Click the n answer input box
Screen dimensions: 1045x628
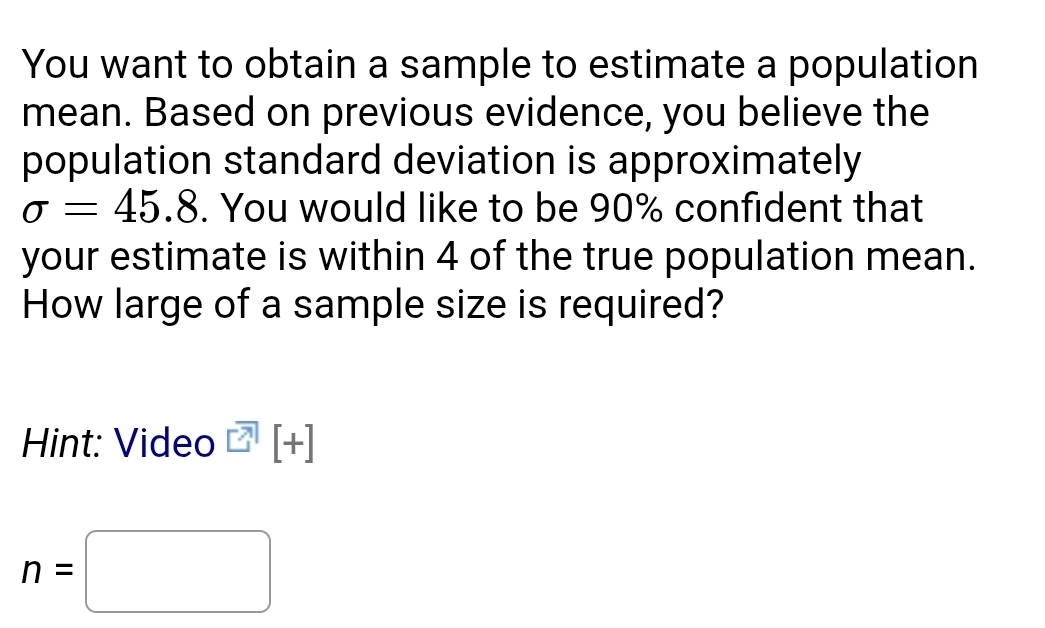tap(178, 571)
